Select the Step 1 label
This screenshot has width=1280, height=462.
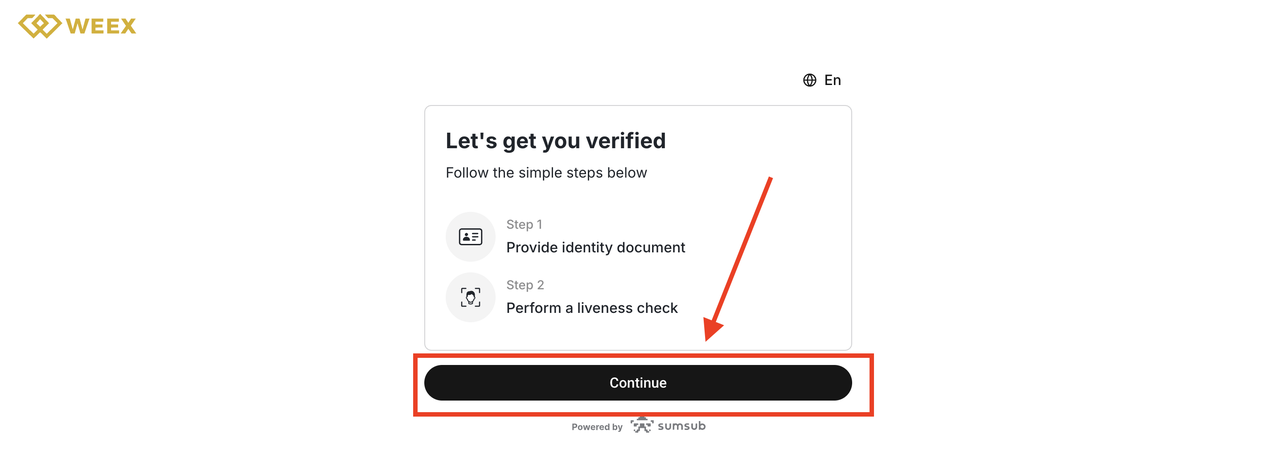coord(524,225)
